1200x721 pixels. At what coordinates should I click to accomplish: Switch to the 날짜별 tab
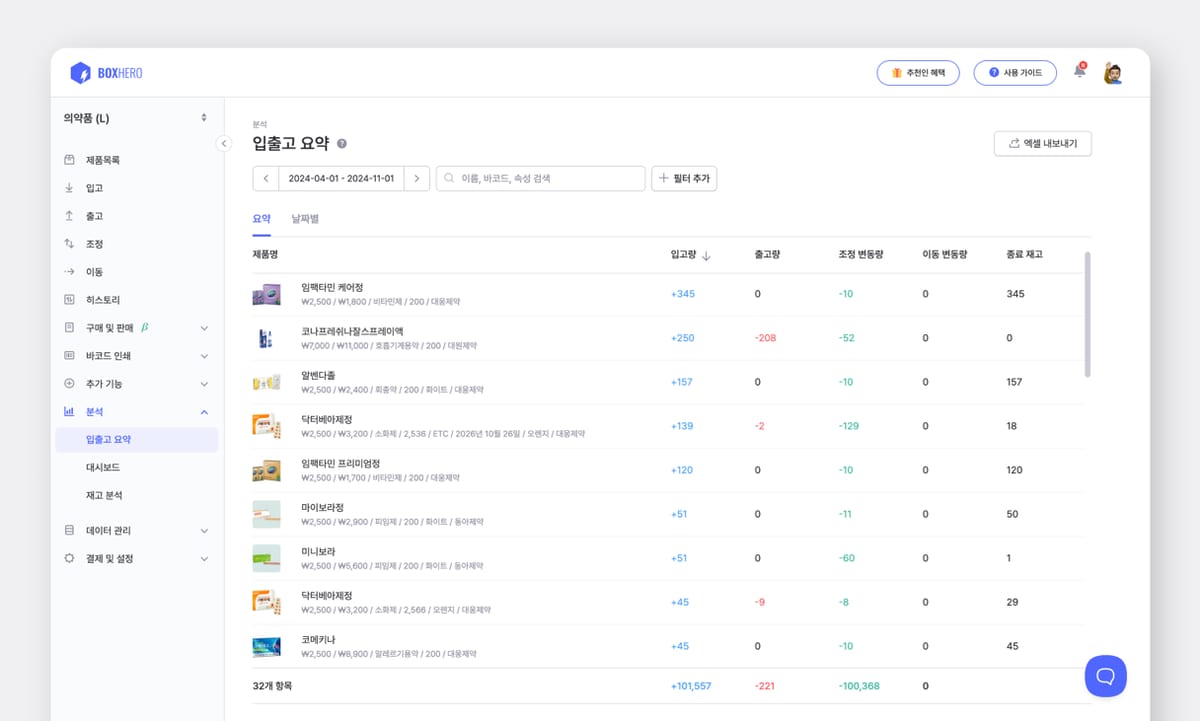coord(305,218)
